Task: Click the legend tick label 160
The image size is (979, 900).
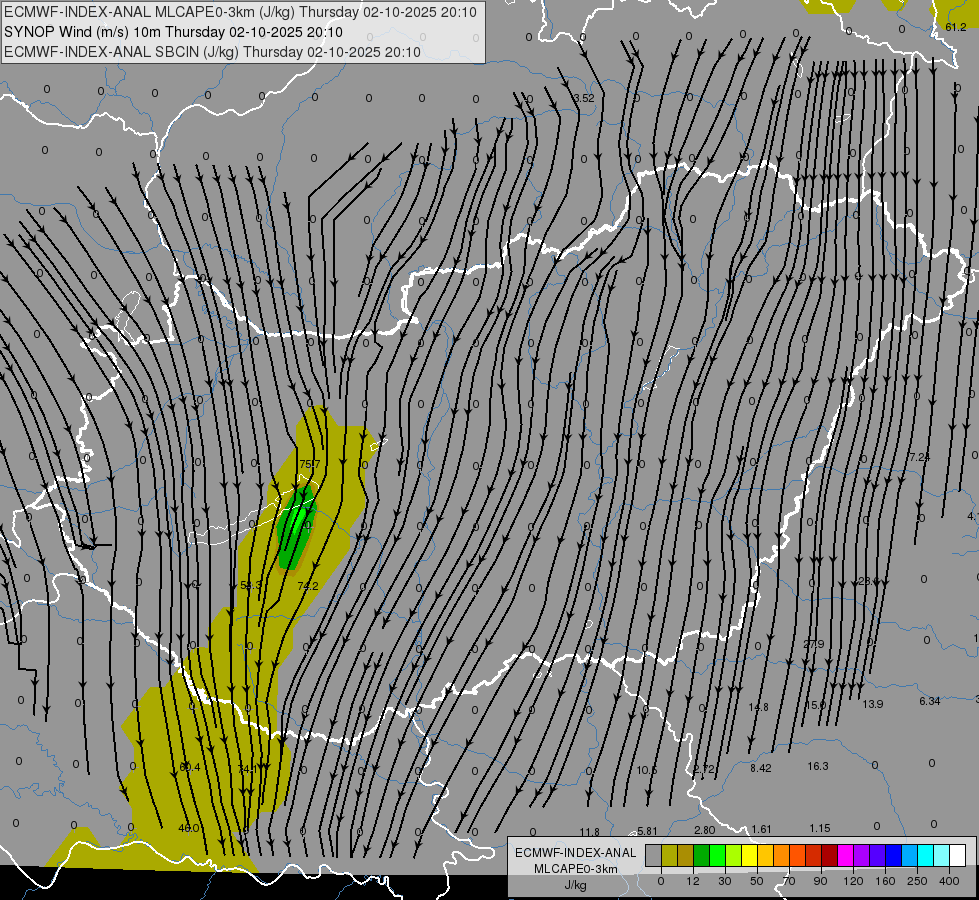Action: (885, 881)
